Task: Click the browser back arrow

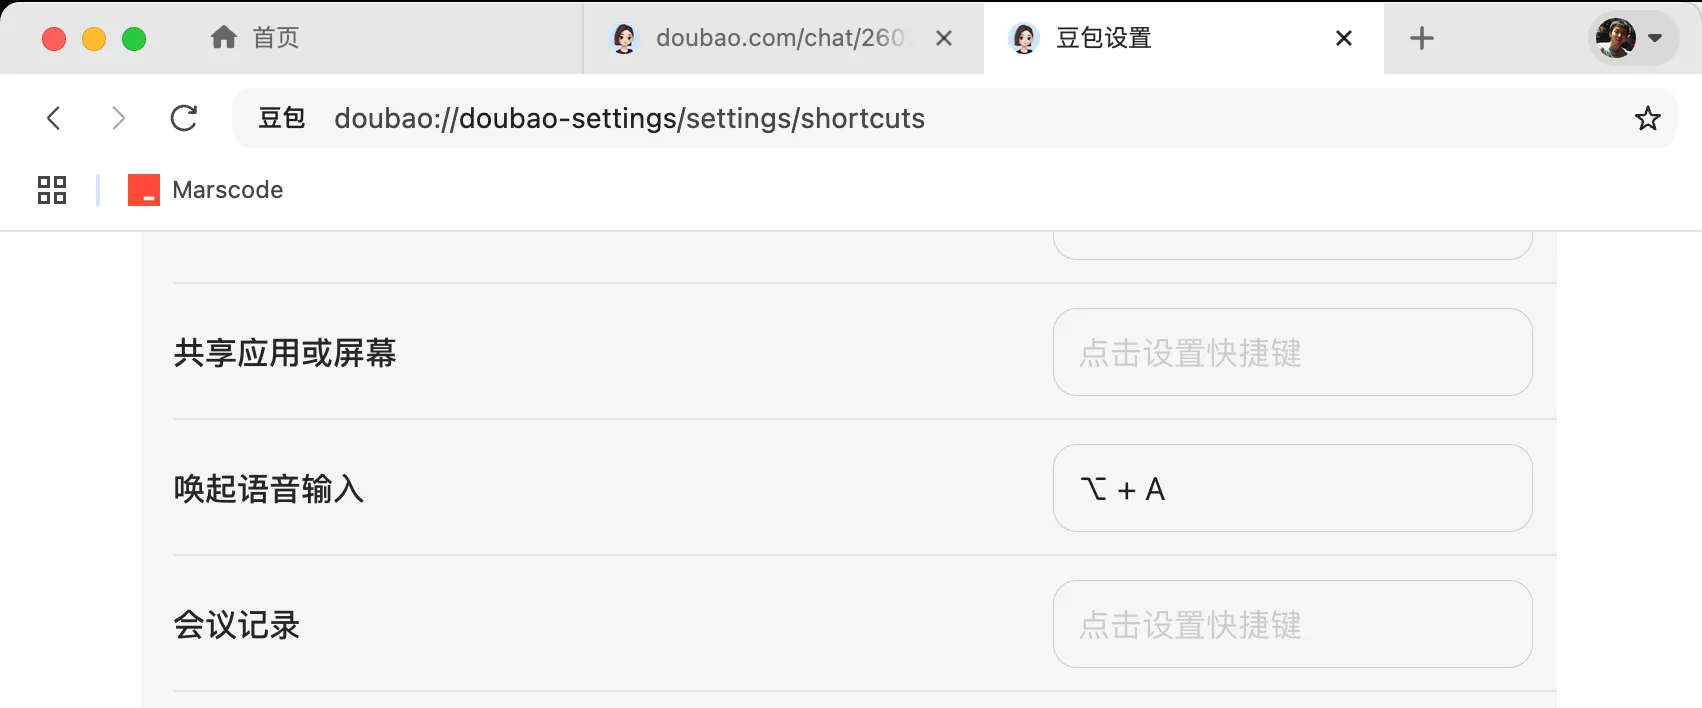Action: (x=54, y=118)
